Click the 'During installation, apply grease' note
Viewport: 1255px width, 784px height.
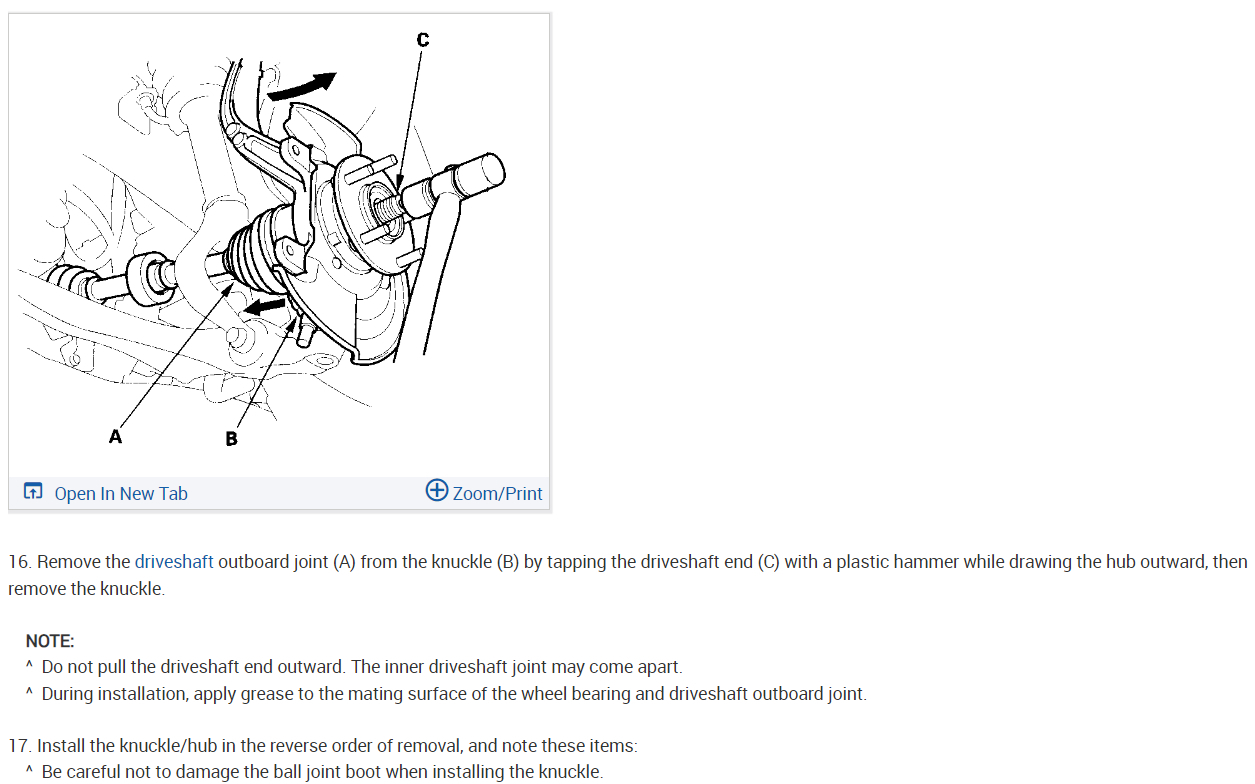click(x=454, y=694)
